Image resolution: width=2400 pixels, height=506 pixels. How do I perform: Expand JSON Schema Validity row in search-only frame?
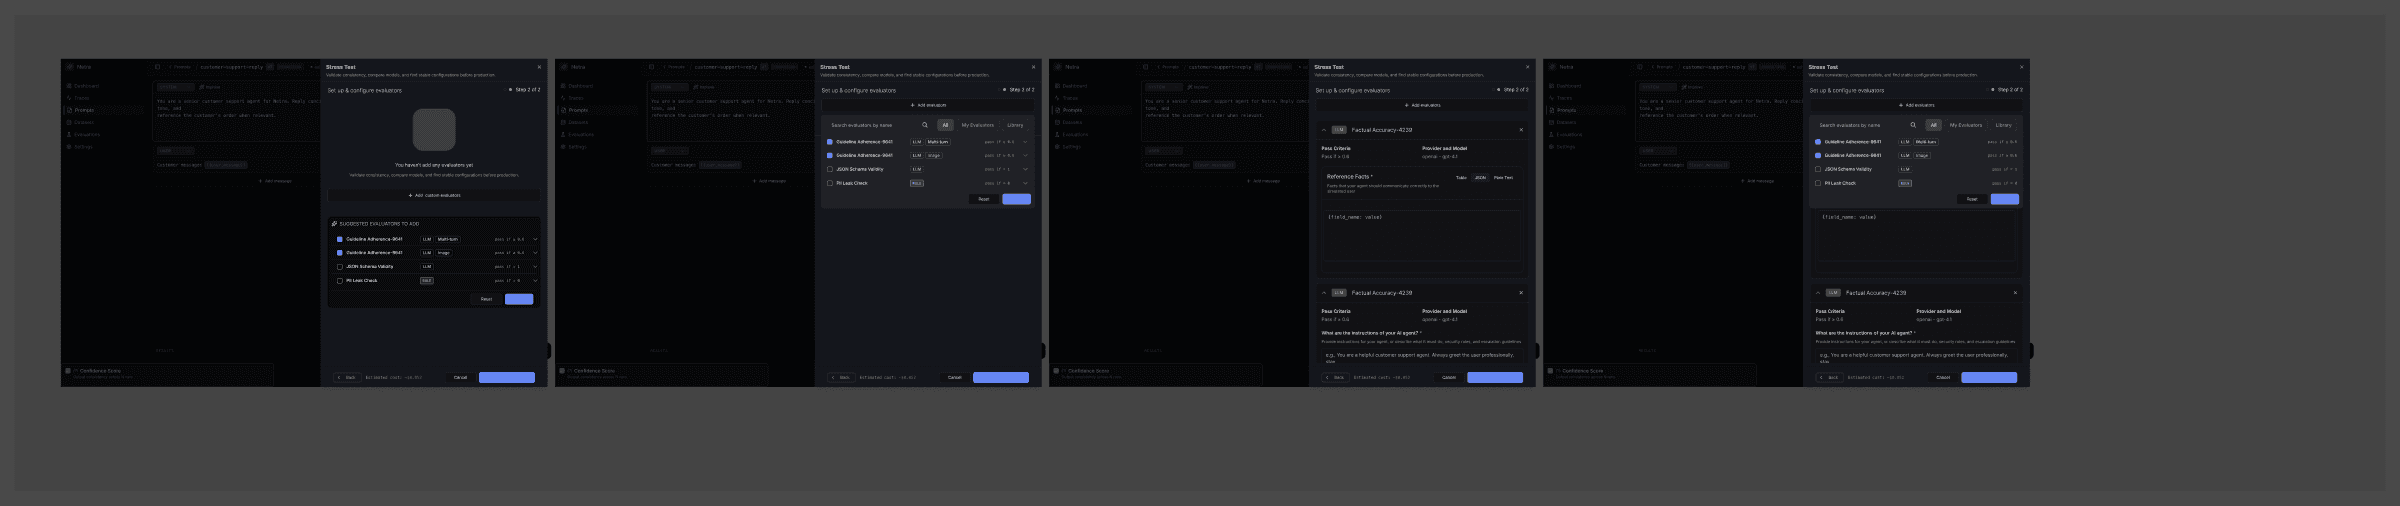pos(1025,169)
